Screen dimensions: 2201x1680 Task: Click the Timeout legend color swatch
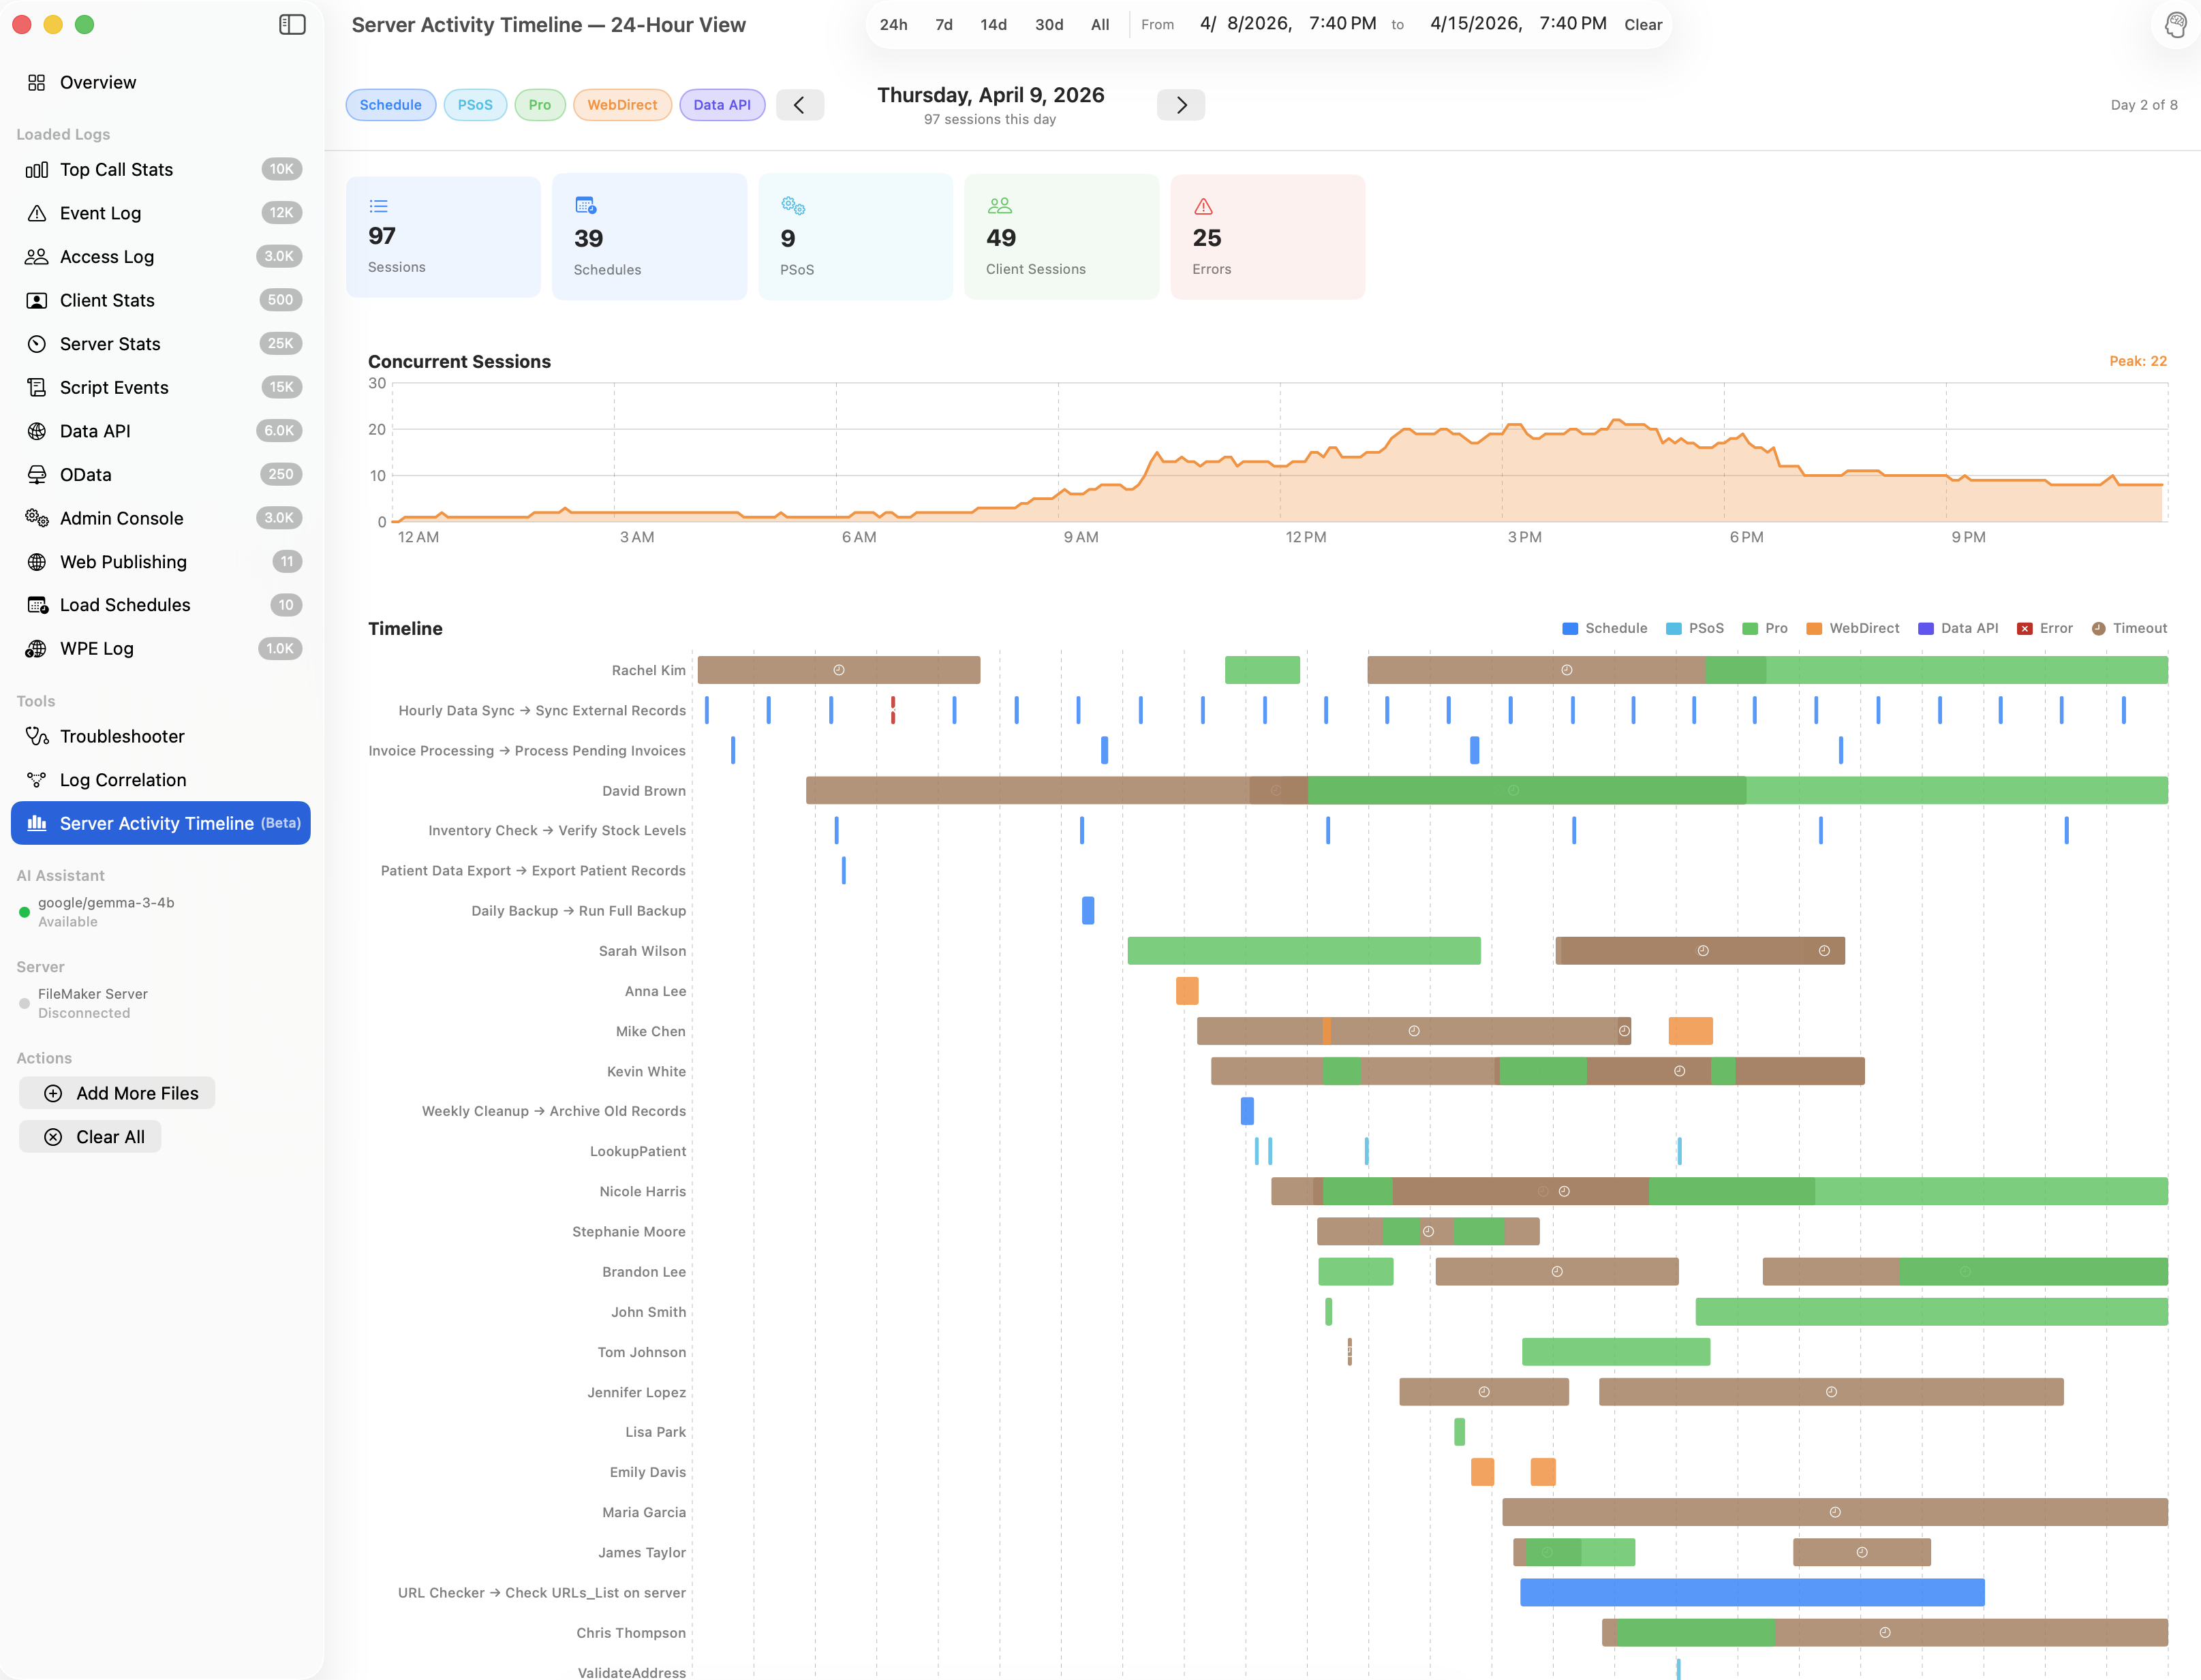coord(2098,628)
